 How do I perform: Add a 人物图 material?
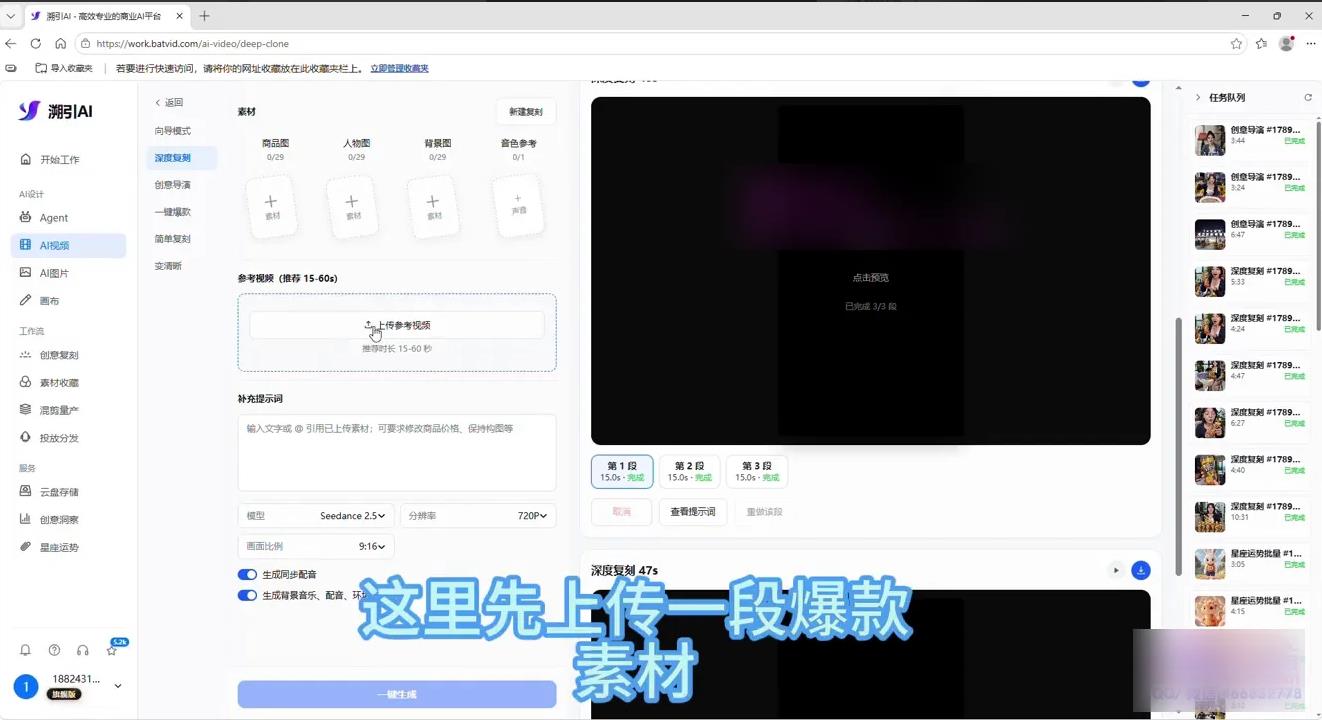pos(352,207)
